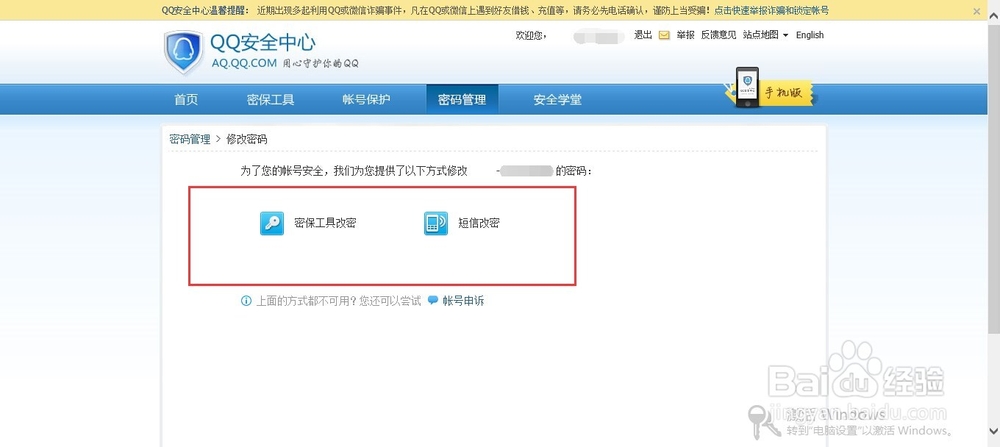Select the 密码管理 tab
The image size is (1000, 447).
[x=462, y=99]
